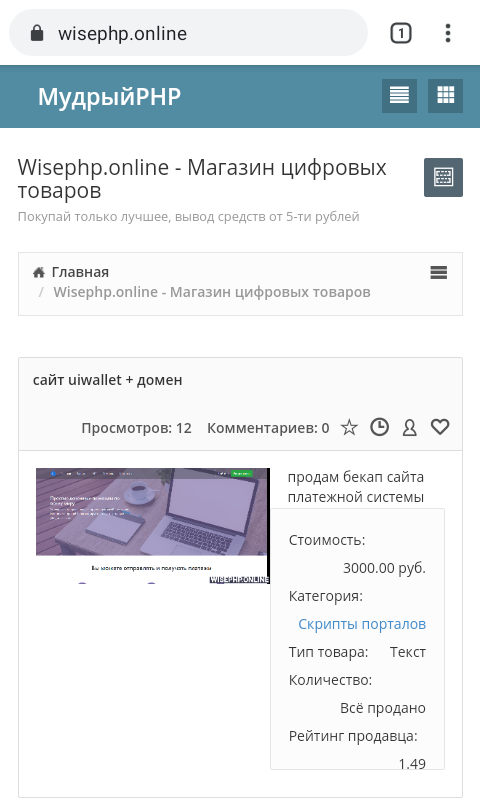Tap the wisephp.online address field
480x800 pixels.
[x=188, y=33]
